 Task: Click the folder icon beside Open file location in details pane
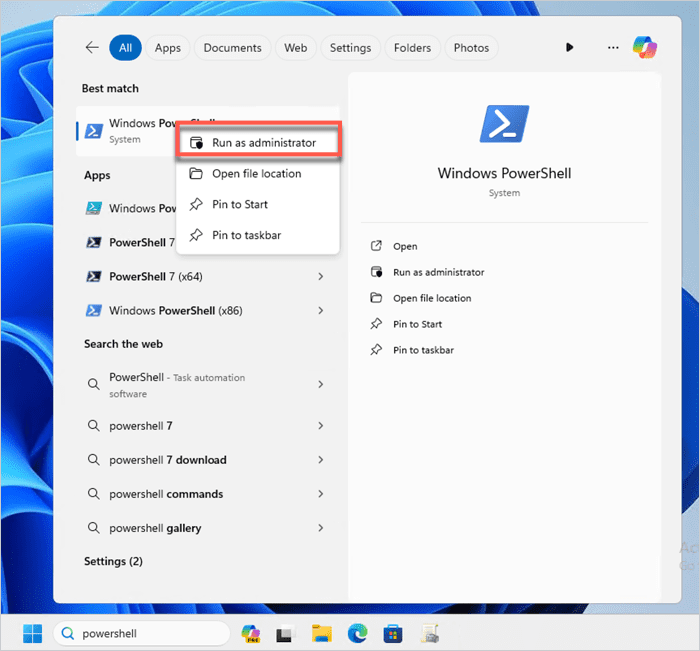[x=376, y=298]
